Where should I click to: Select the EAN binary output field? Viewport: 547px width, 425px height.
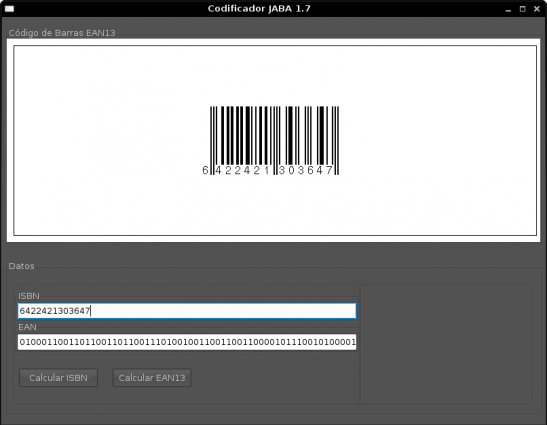pyautogui.click(x=187, y=342)
